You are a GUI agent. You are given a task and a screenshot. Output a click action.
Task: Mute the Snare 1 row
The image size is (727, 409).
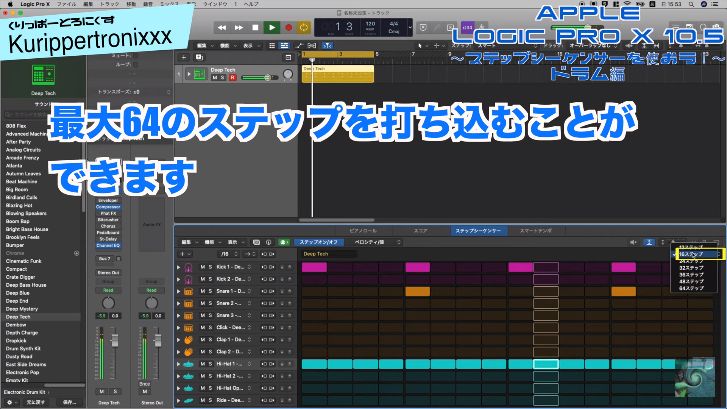click(203, 292)
